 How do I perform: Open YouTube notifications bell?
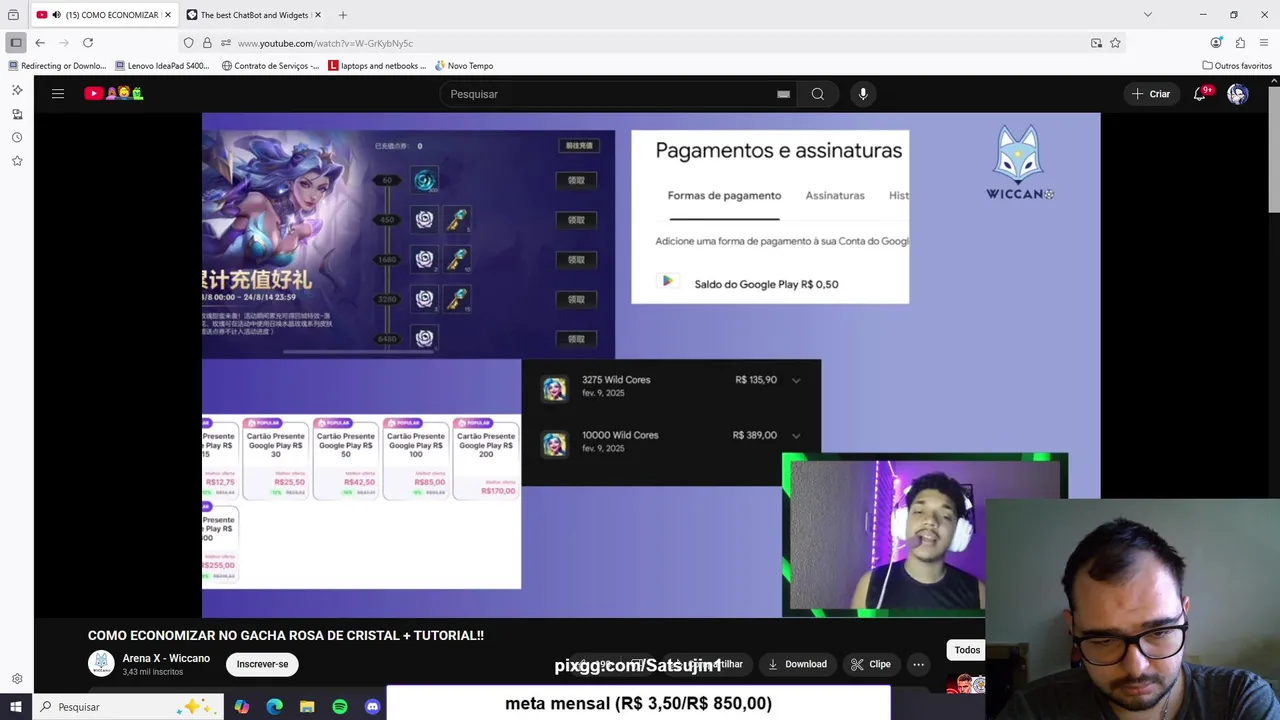coord(1200,94)
